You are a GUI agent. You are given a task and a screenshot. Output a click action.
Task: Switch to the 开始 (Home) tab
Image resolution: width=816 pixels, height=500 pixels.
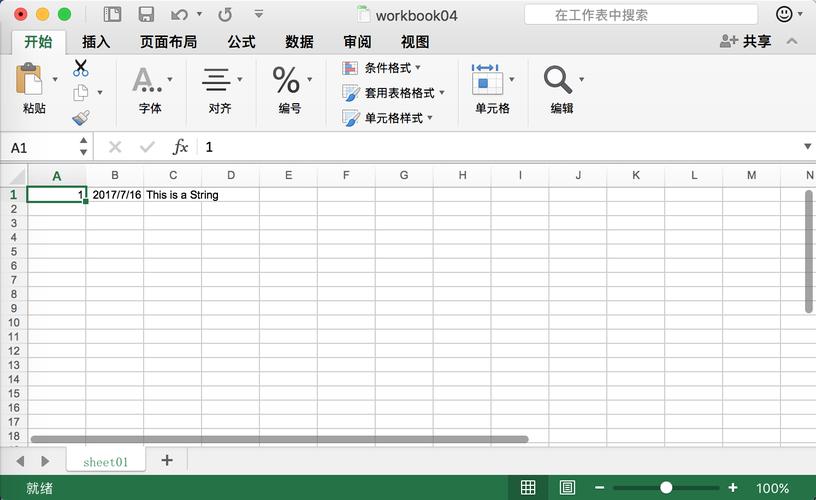[39, 42]
